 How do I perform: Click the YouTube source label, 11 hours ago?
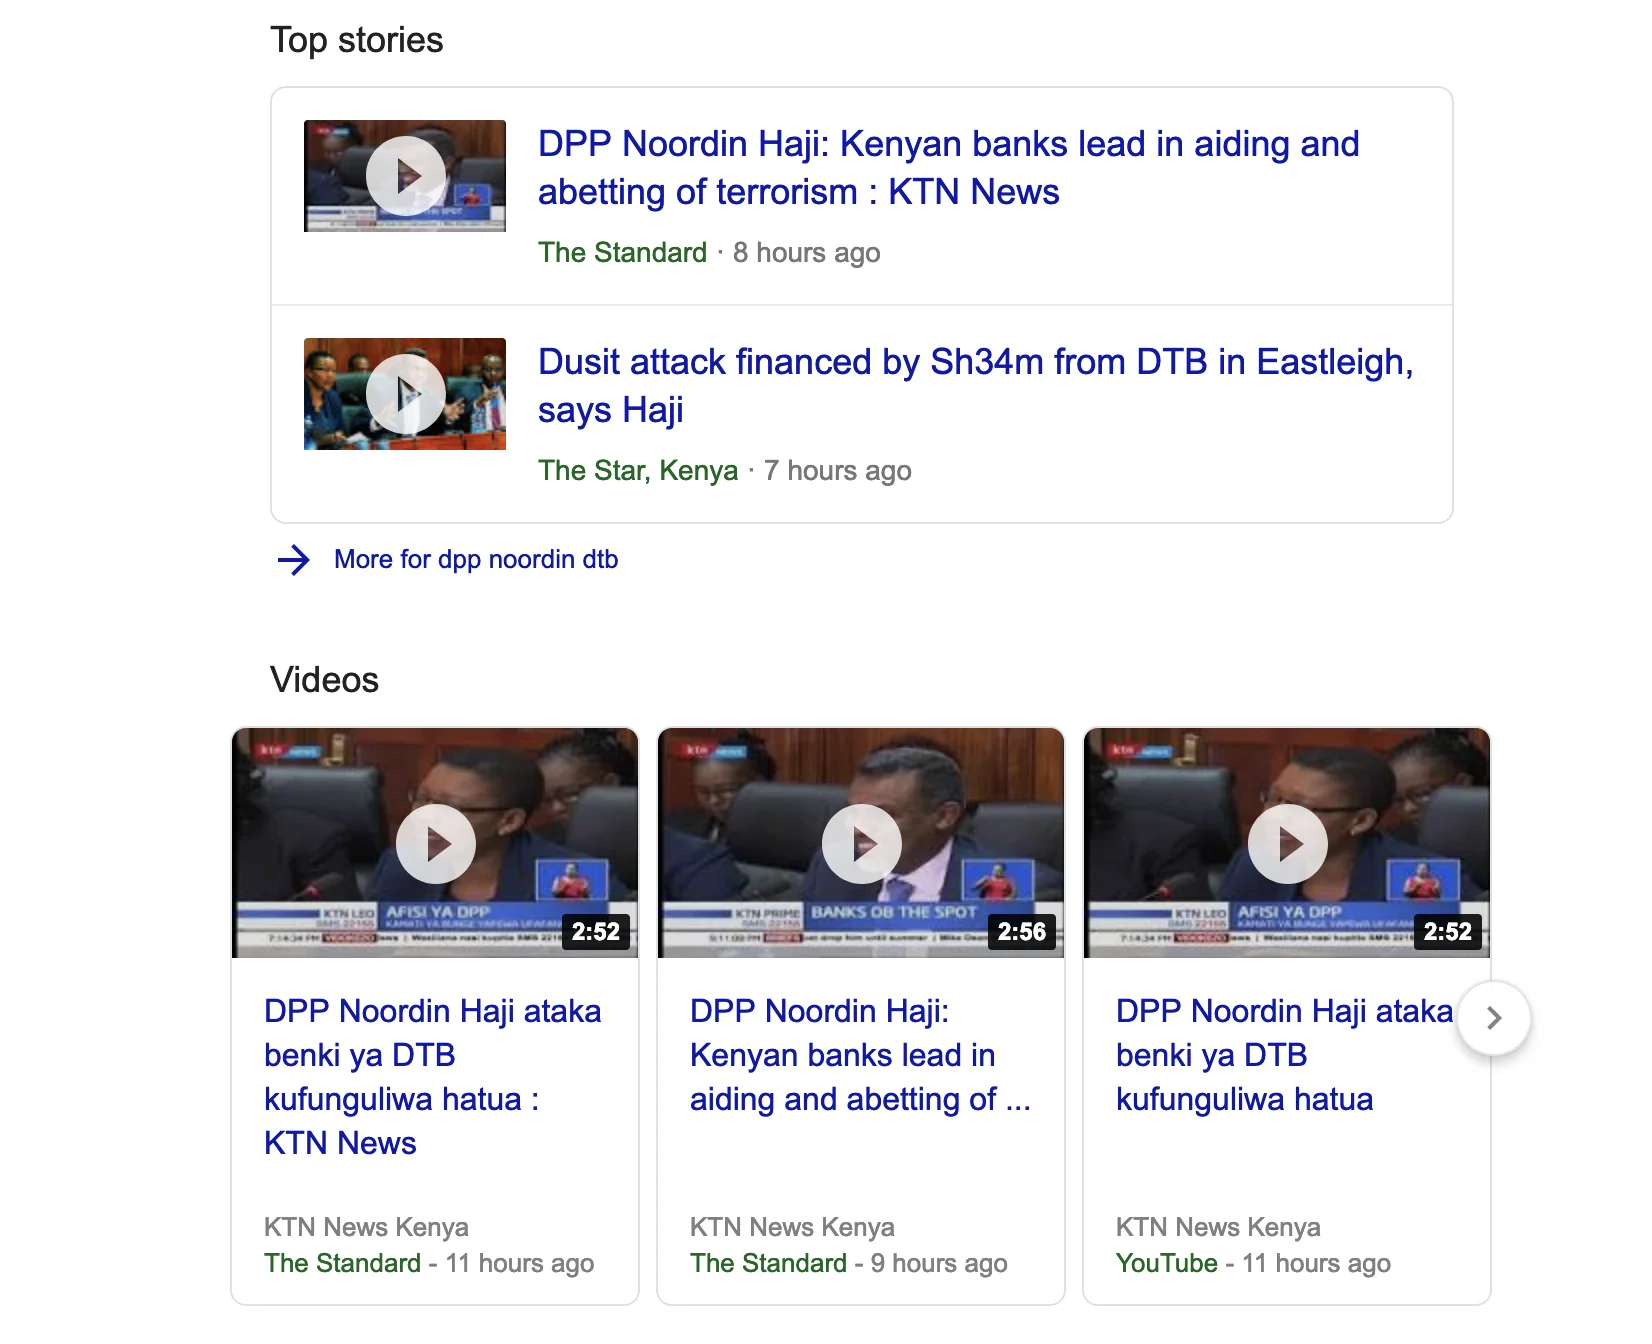(x=1166, y=1264)
